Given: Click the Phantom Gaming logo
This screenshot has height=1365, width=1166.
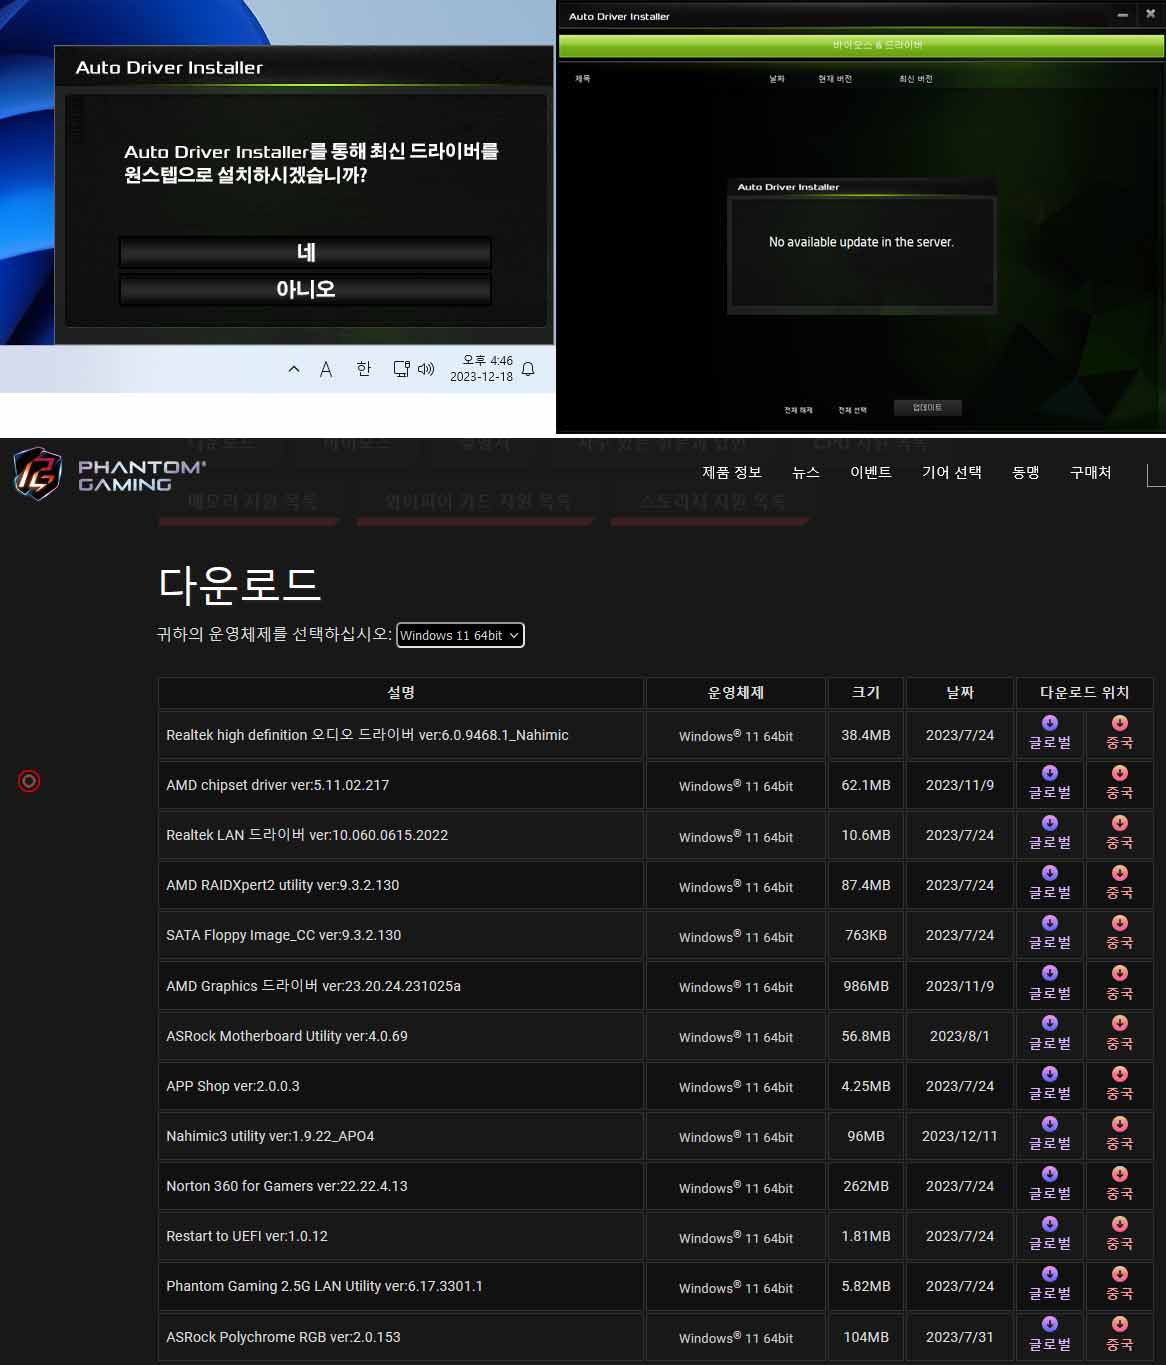Looking at the screenshot, I should coord(109,474).
